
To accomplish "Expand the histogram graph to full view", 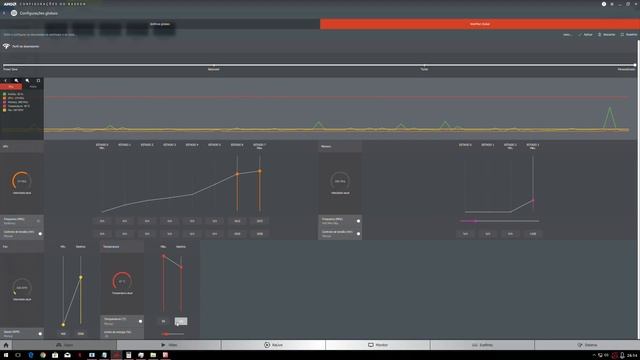I will pyautogui.click(x=38, y=80).
